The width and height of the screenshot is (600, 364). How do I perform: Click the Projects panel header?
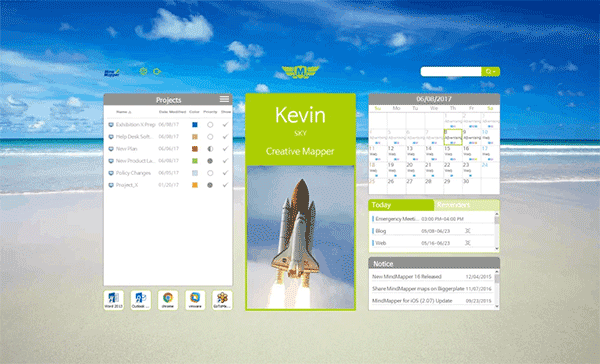168,100
